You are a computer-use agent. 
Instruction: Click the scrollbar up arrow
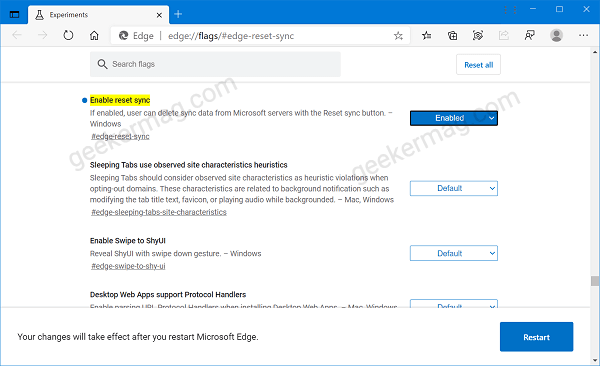pos(595,52)
